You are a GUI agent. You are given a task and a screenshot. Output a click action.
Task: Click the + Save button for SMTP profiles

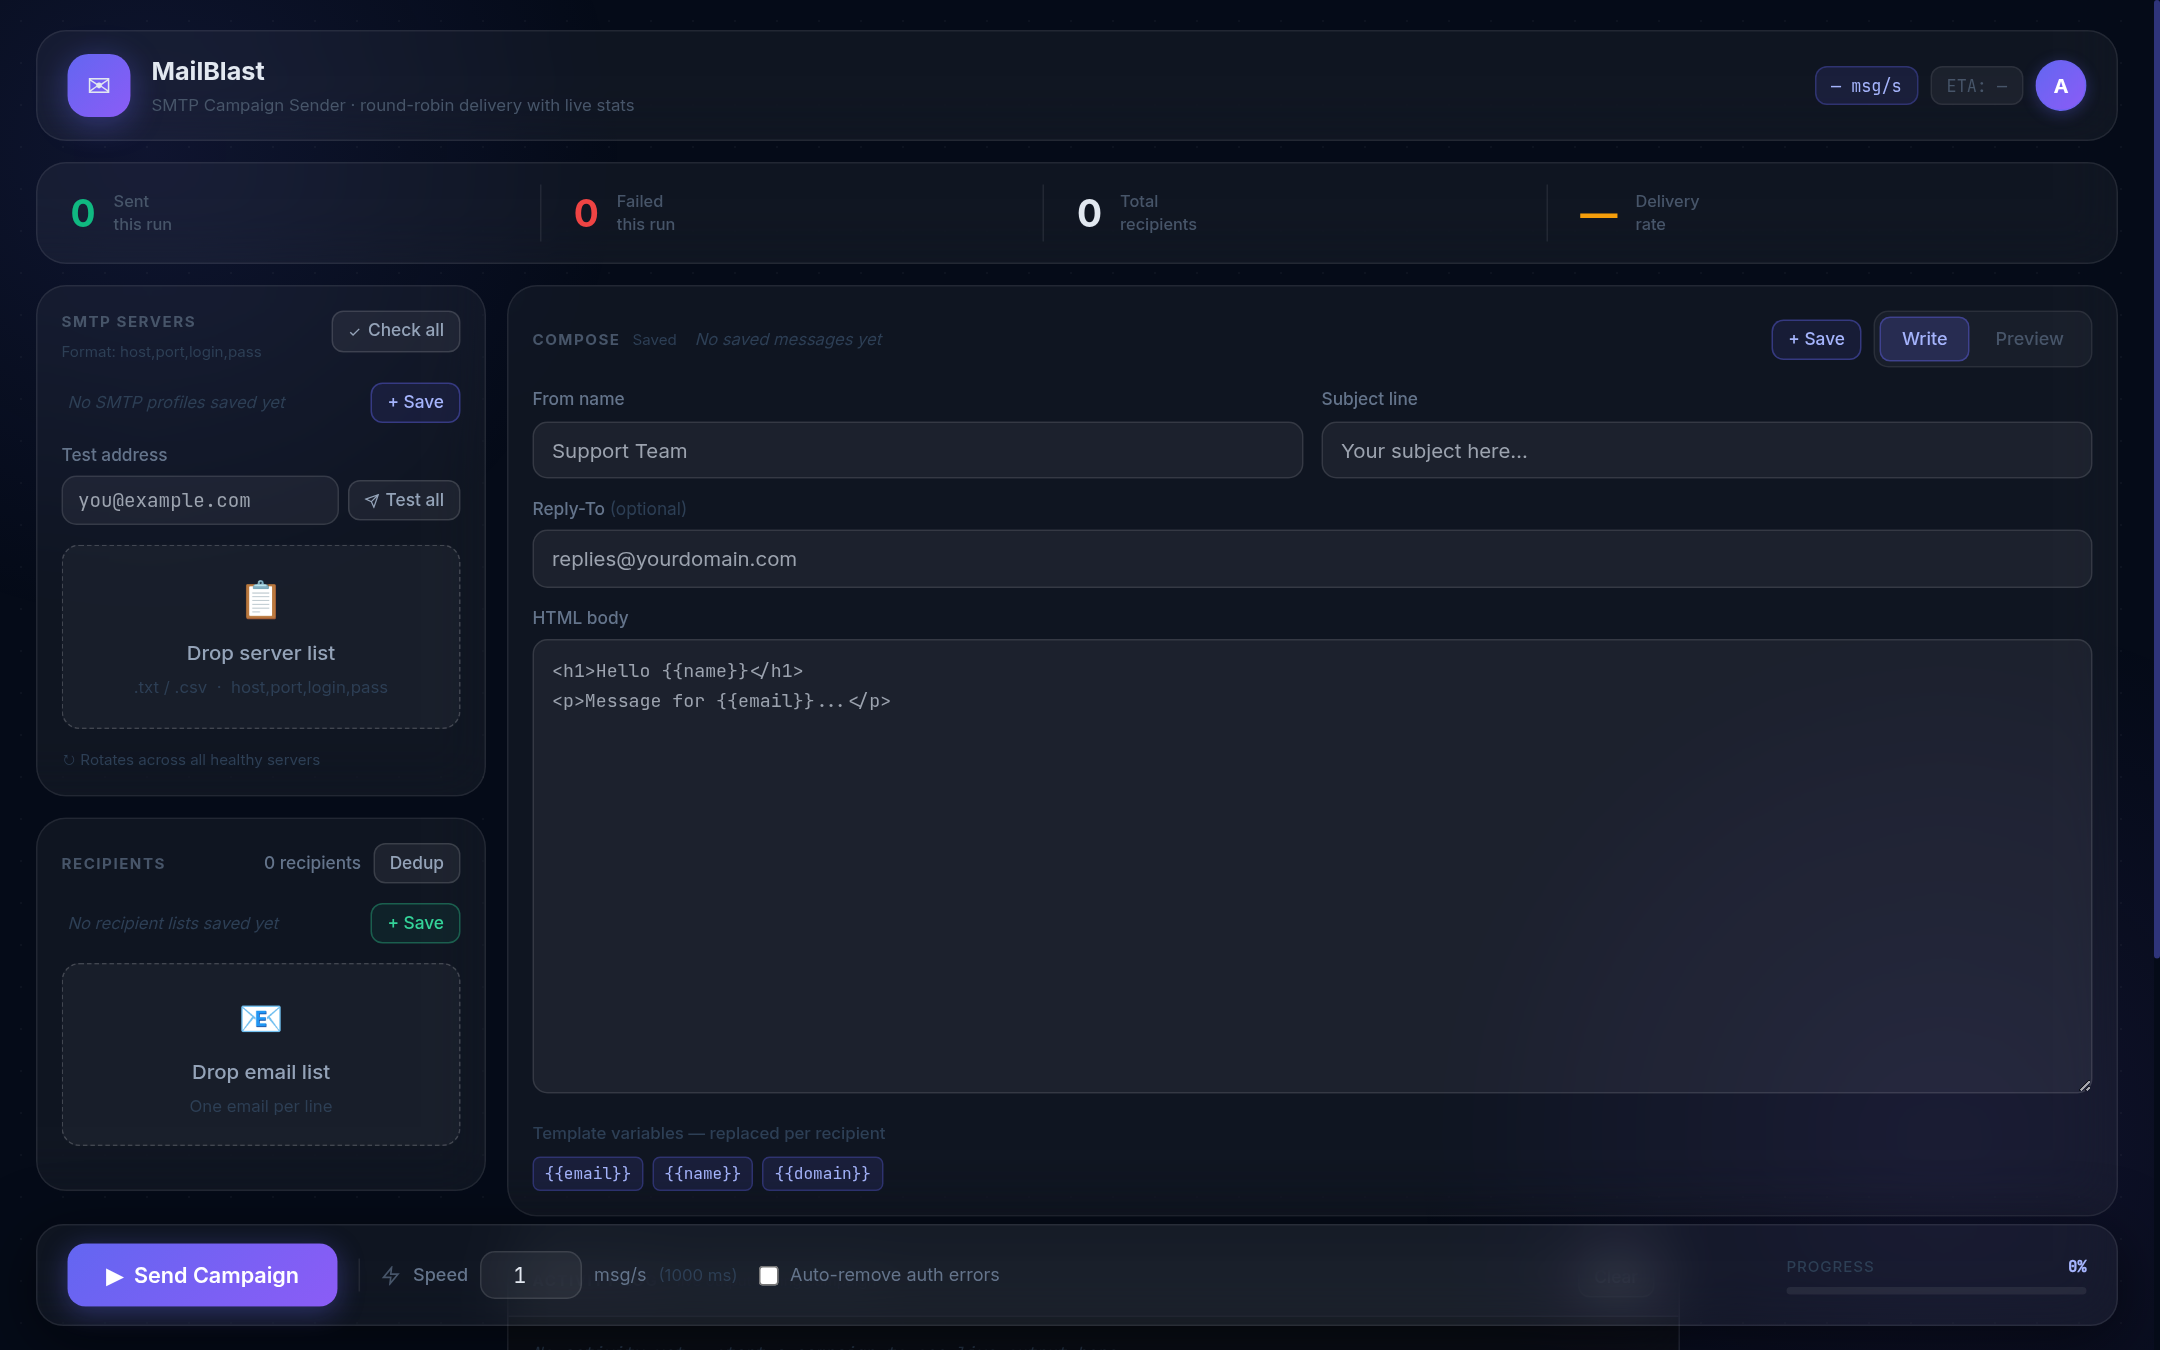(414, 402)
